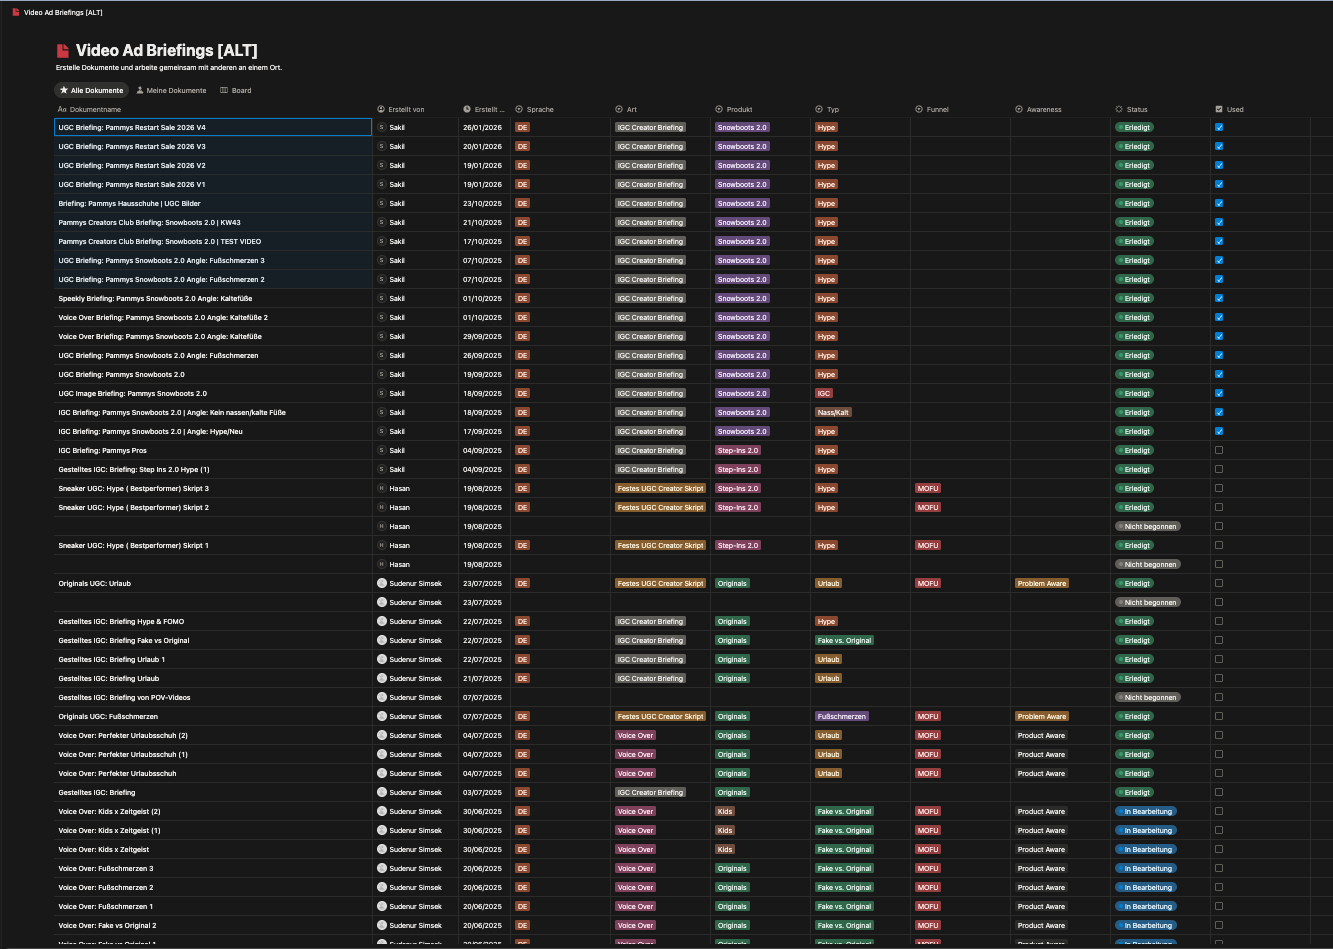Click Hasan's avatar in the Sneaker UGC Skript 1 row
Screen dimensions: 1333x949
click(381, 545)
